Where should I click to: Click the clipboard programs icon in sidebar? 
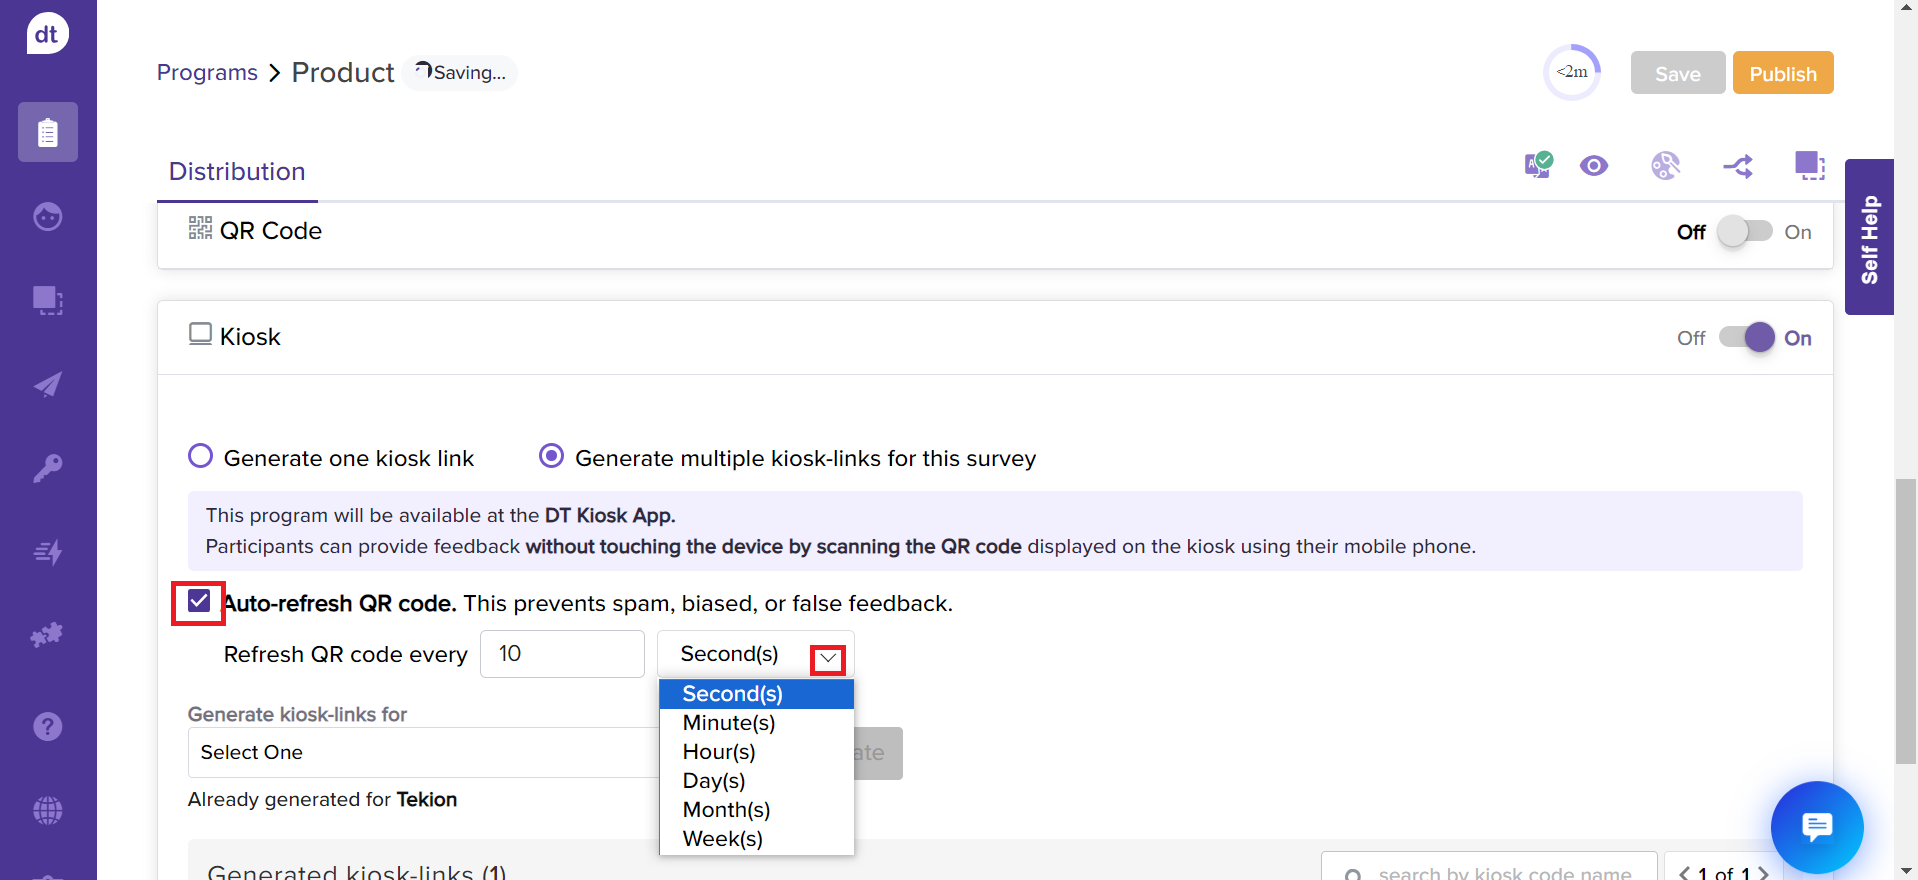click(47, 132)
